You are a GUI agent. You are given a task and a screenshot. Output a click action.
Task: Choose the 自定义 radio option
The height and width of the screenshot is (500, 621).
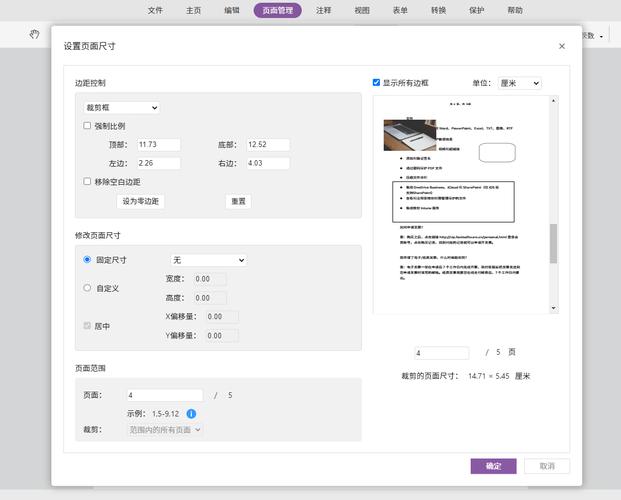(87, 288)
